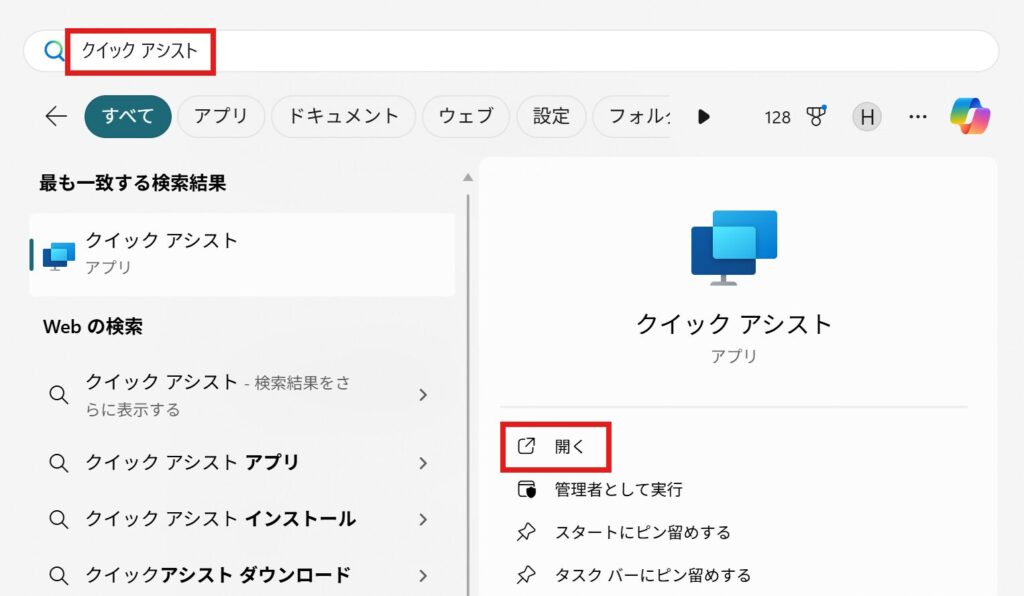
Task: Expand chevron for クイック アシスト インストール suggestion
Action: click(423, 520)
